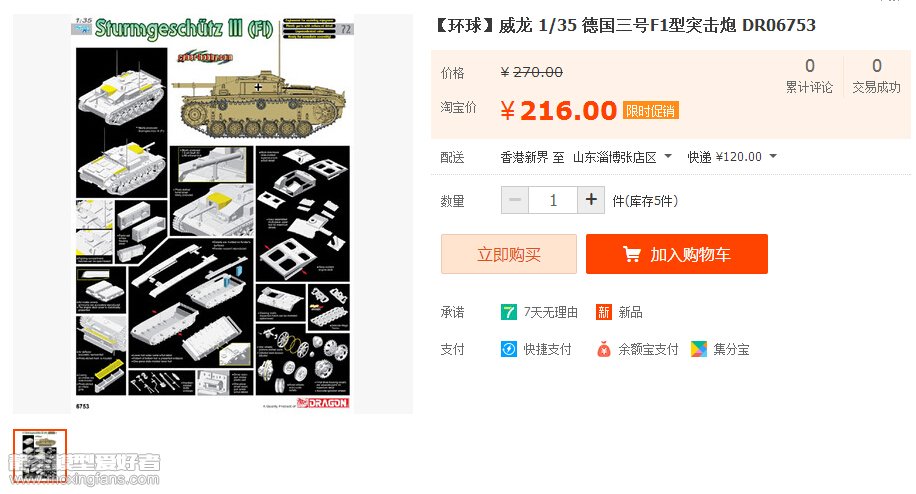Viewport: 916px width, 494px height.
Task: Decrease quantity with the minus button
Action: [515, 200]
